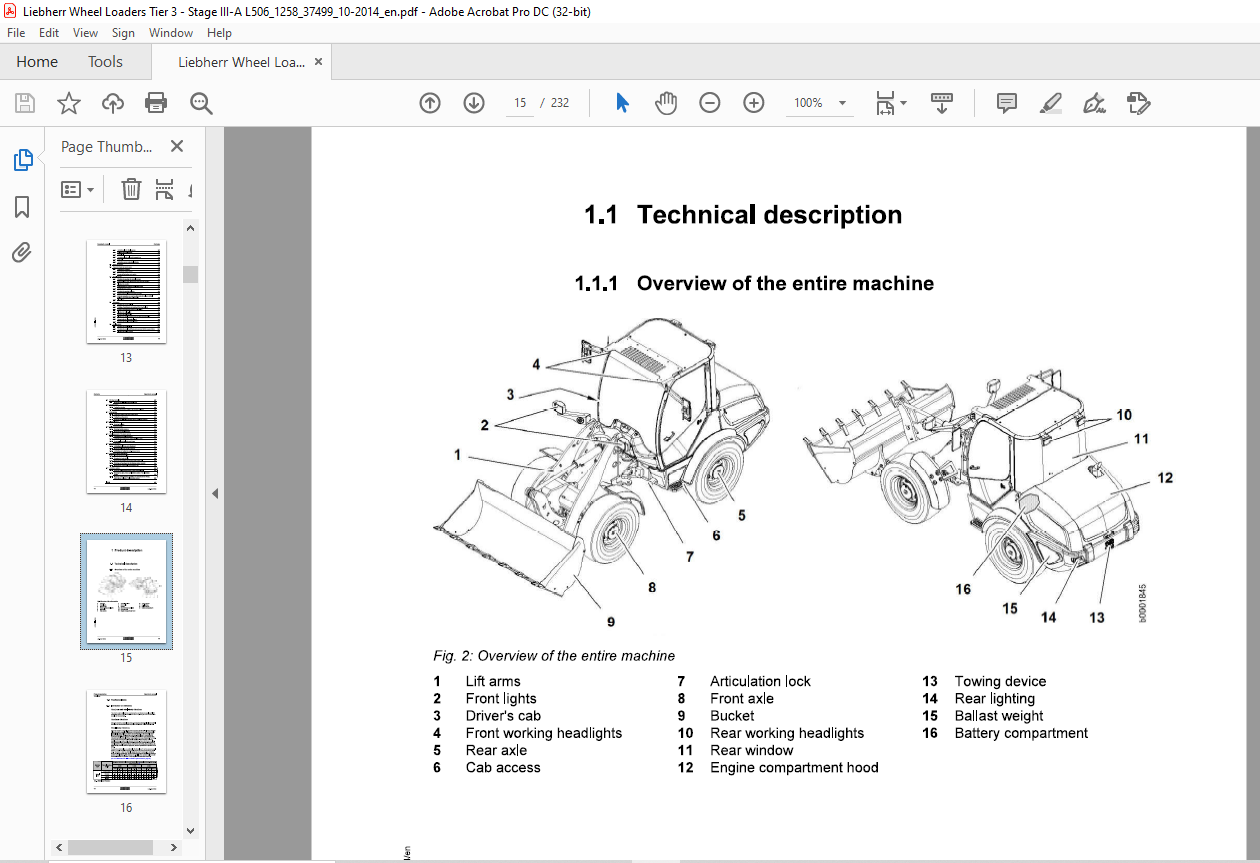
Task: Activate the Hand pan tool
Action: coord(666,103)
